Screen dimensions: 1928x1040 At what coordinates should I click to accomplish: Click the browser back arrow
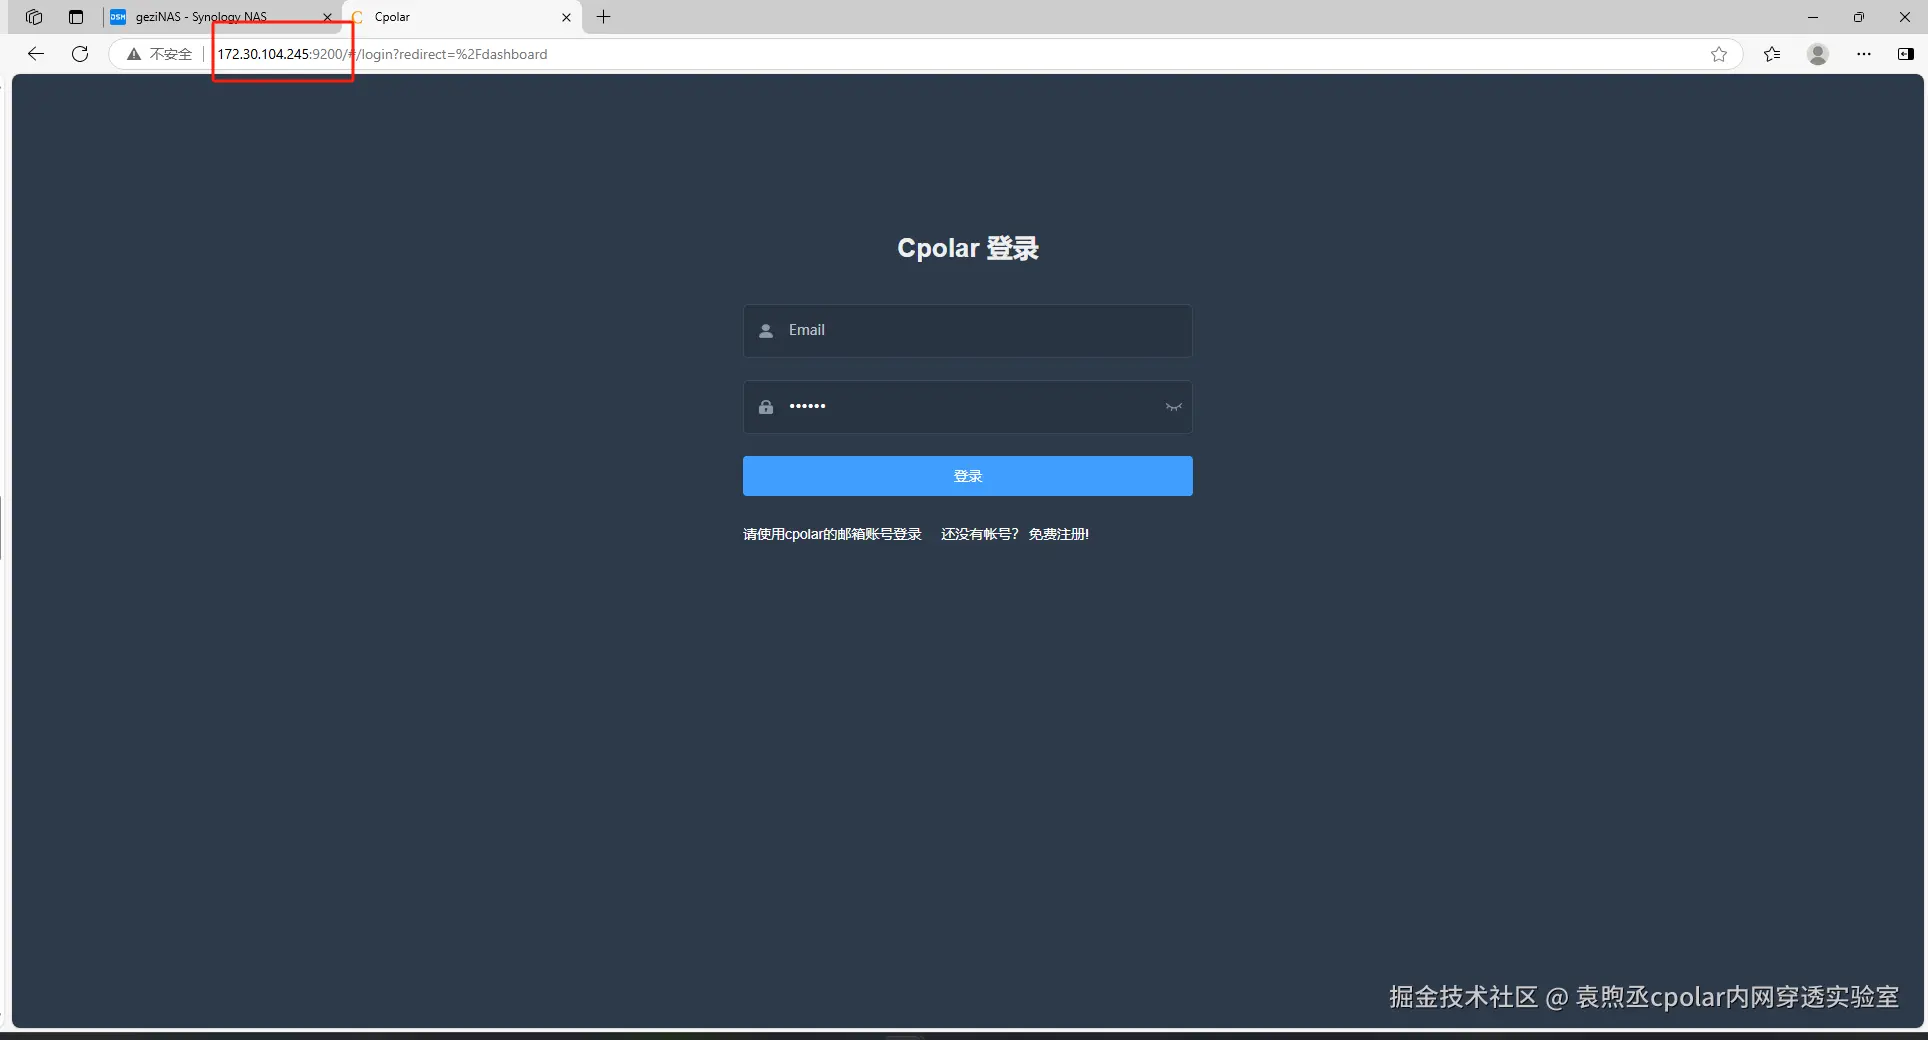point(36,54)
